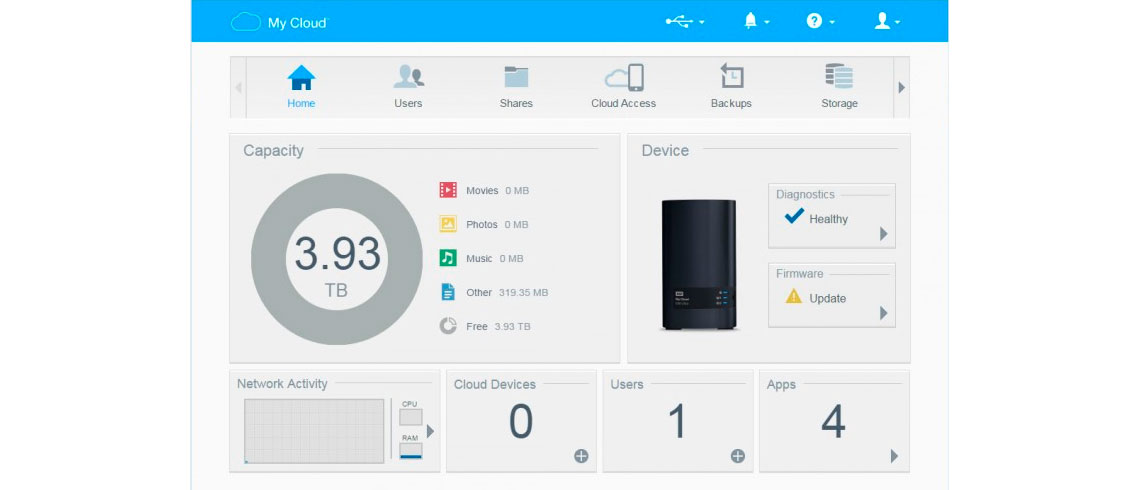Expand the Network Activity details arrow
This screenshot has height=490, width=1140.
coord(430,431)
